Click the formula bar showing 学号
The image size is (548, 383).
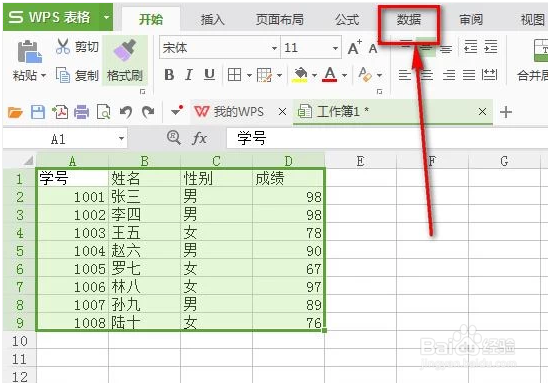[387, 138]
